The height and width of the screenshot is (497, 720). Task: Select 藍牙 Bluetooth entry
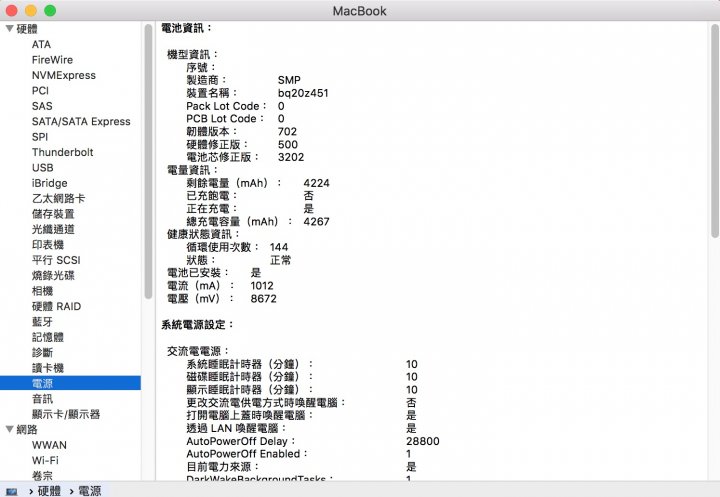pyautogui.click(x=43, y=322)
